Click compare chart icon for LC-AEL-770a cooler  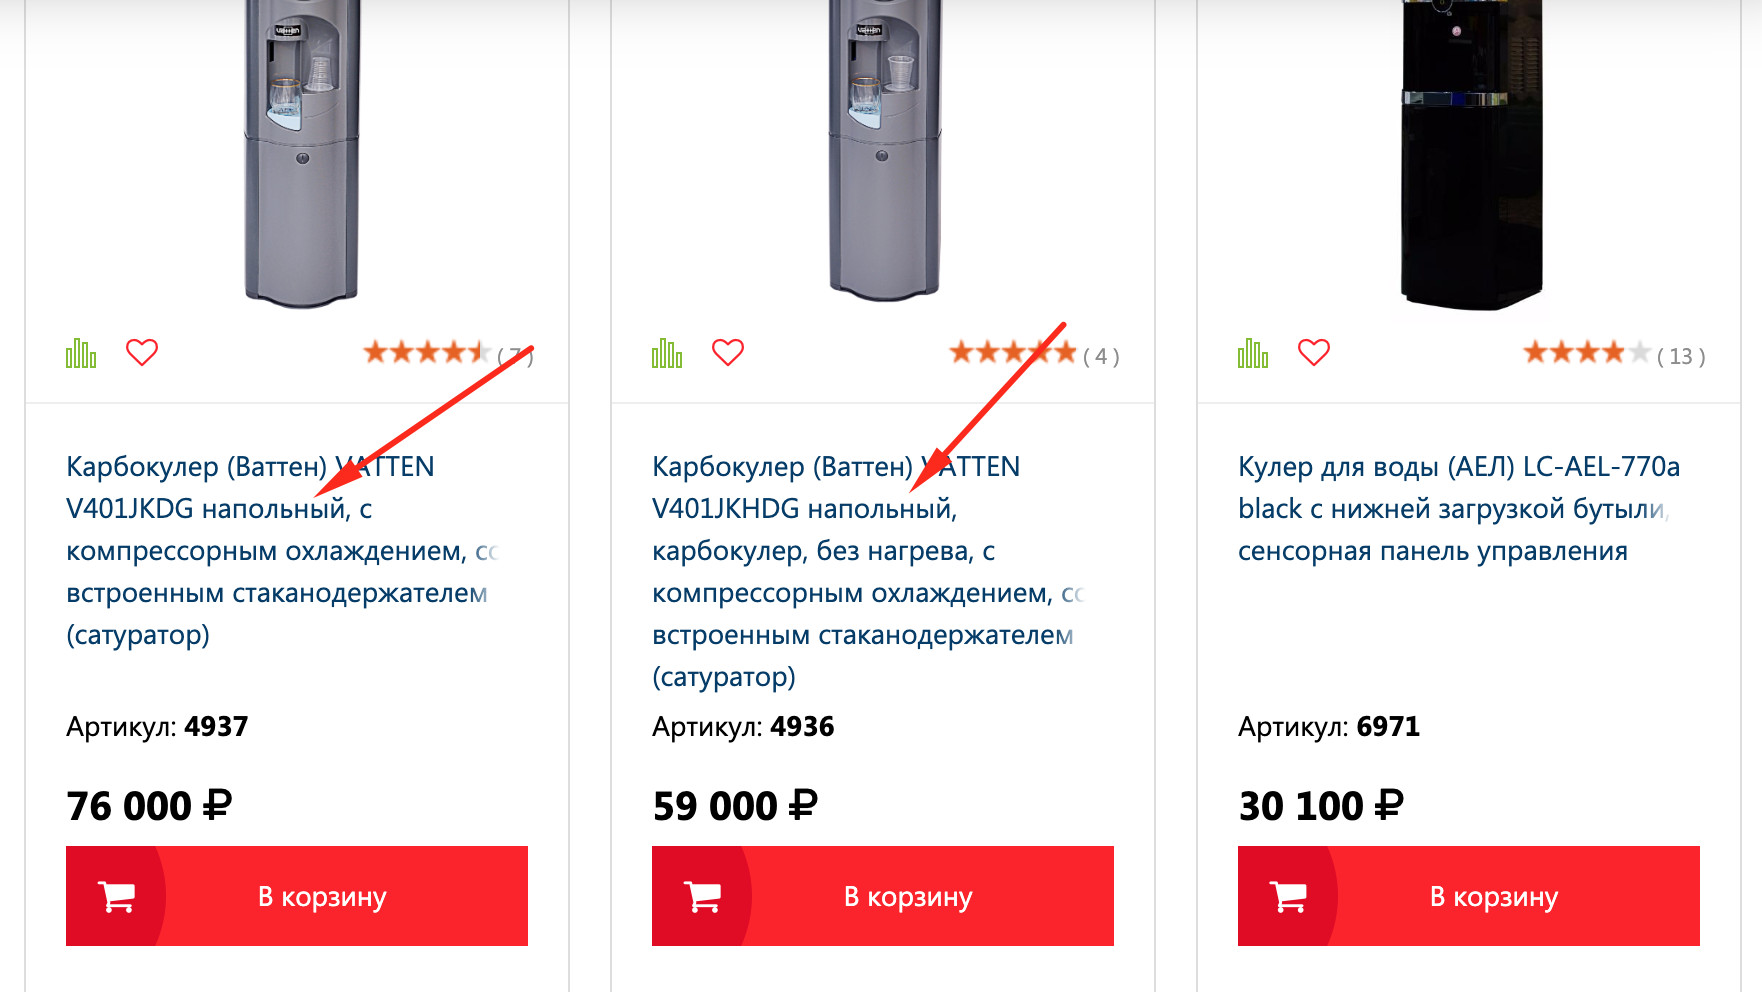point(1253,353)
